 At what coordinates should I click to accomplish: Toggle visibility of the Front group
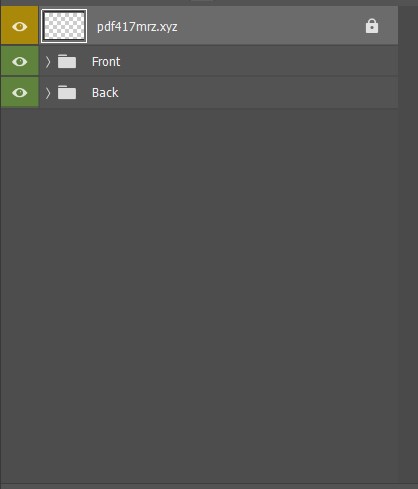click(x=19, y=62)
